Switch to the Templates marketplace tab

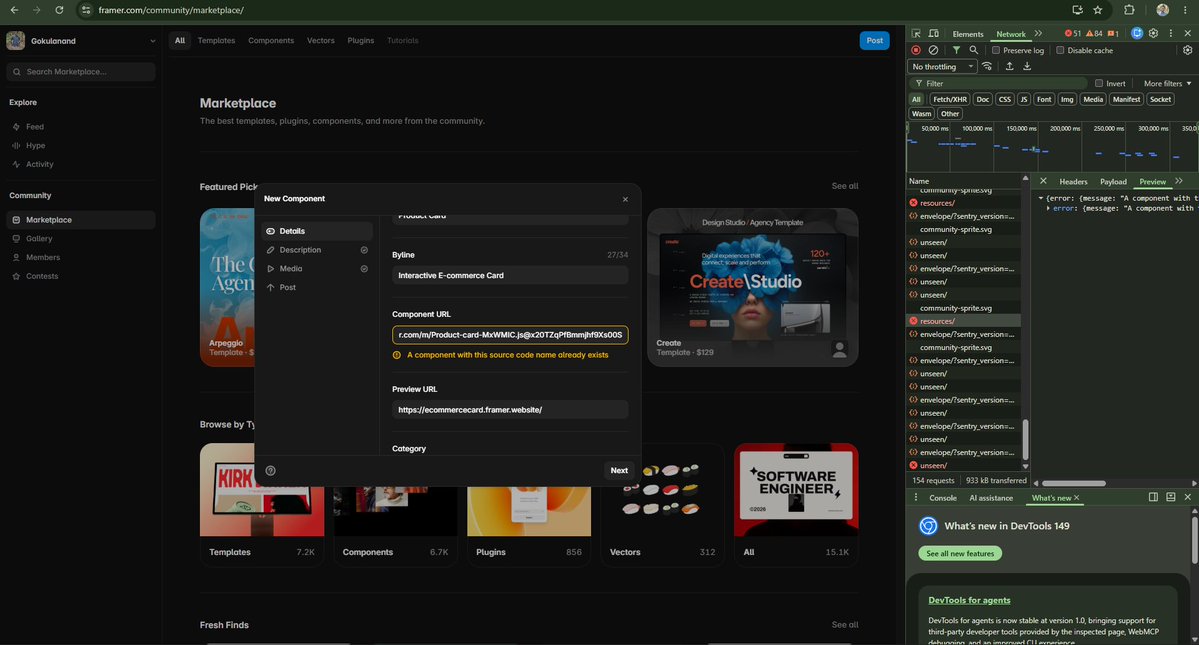(216, 41)
